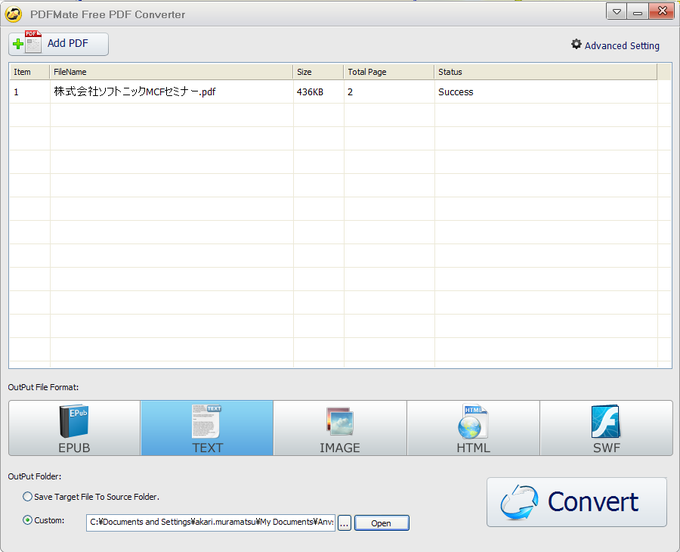Viewport: 680px width, 552px height.
Task: Start conversion with Convert button
Action: [576, 502]
